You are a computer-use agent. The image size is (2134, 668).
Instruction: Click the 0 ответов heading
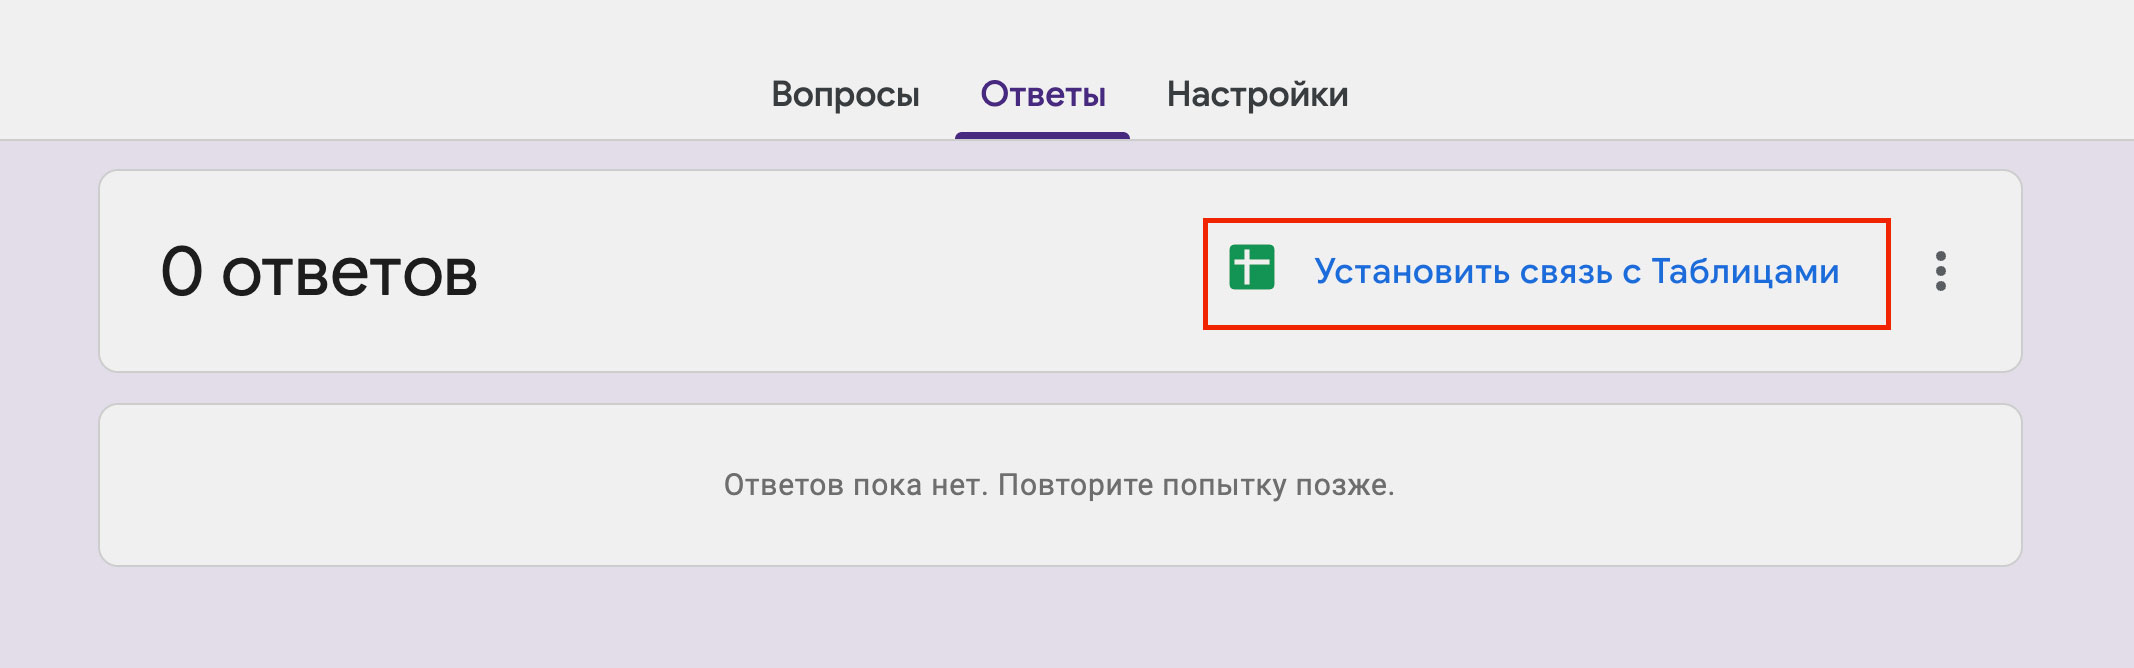click(319, 272)
